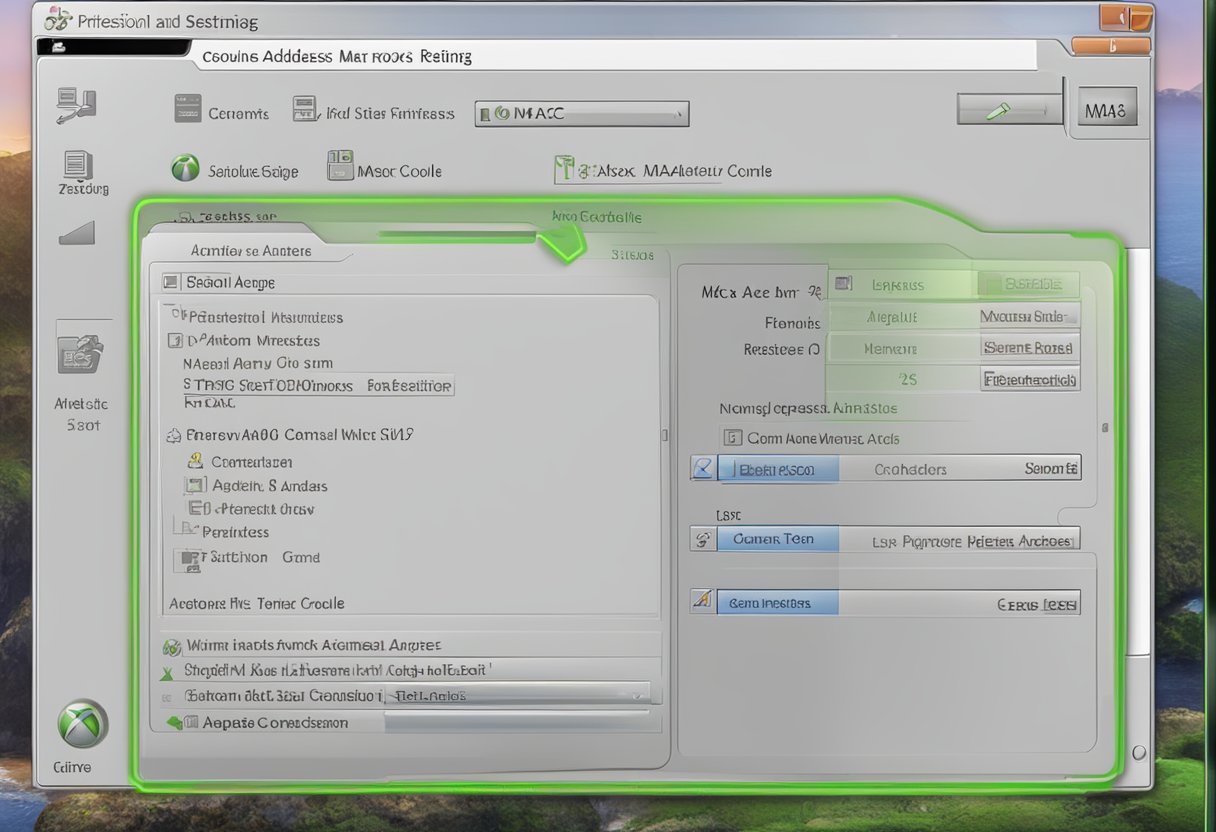The image size is (1216, 832).
Task: Expand the Conteutaoer tree item
Action: (197, 461)
